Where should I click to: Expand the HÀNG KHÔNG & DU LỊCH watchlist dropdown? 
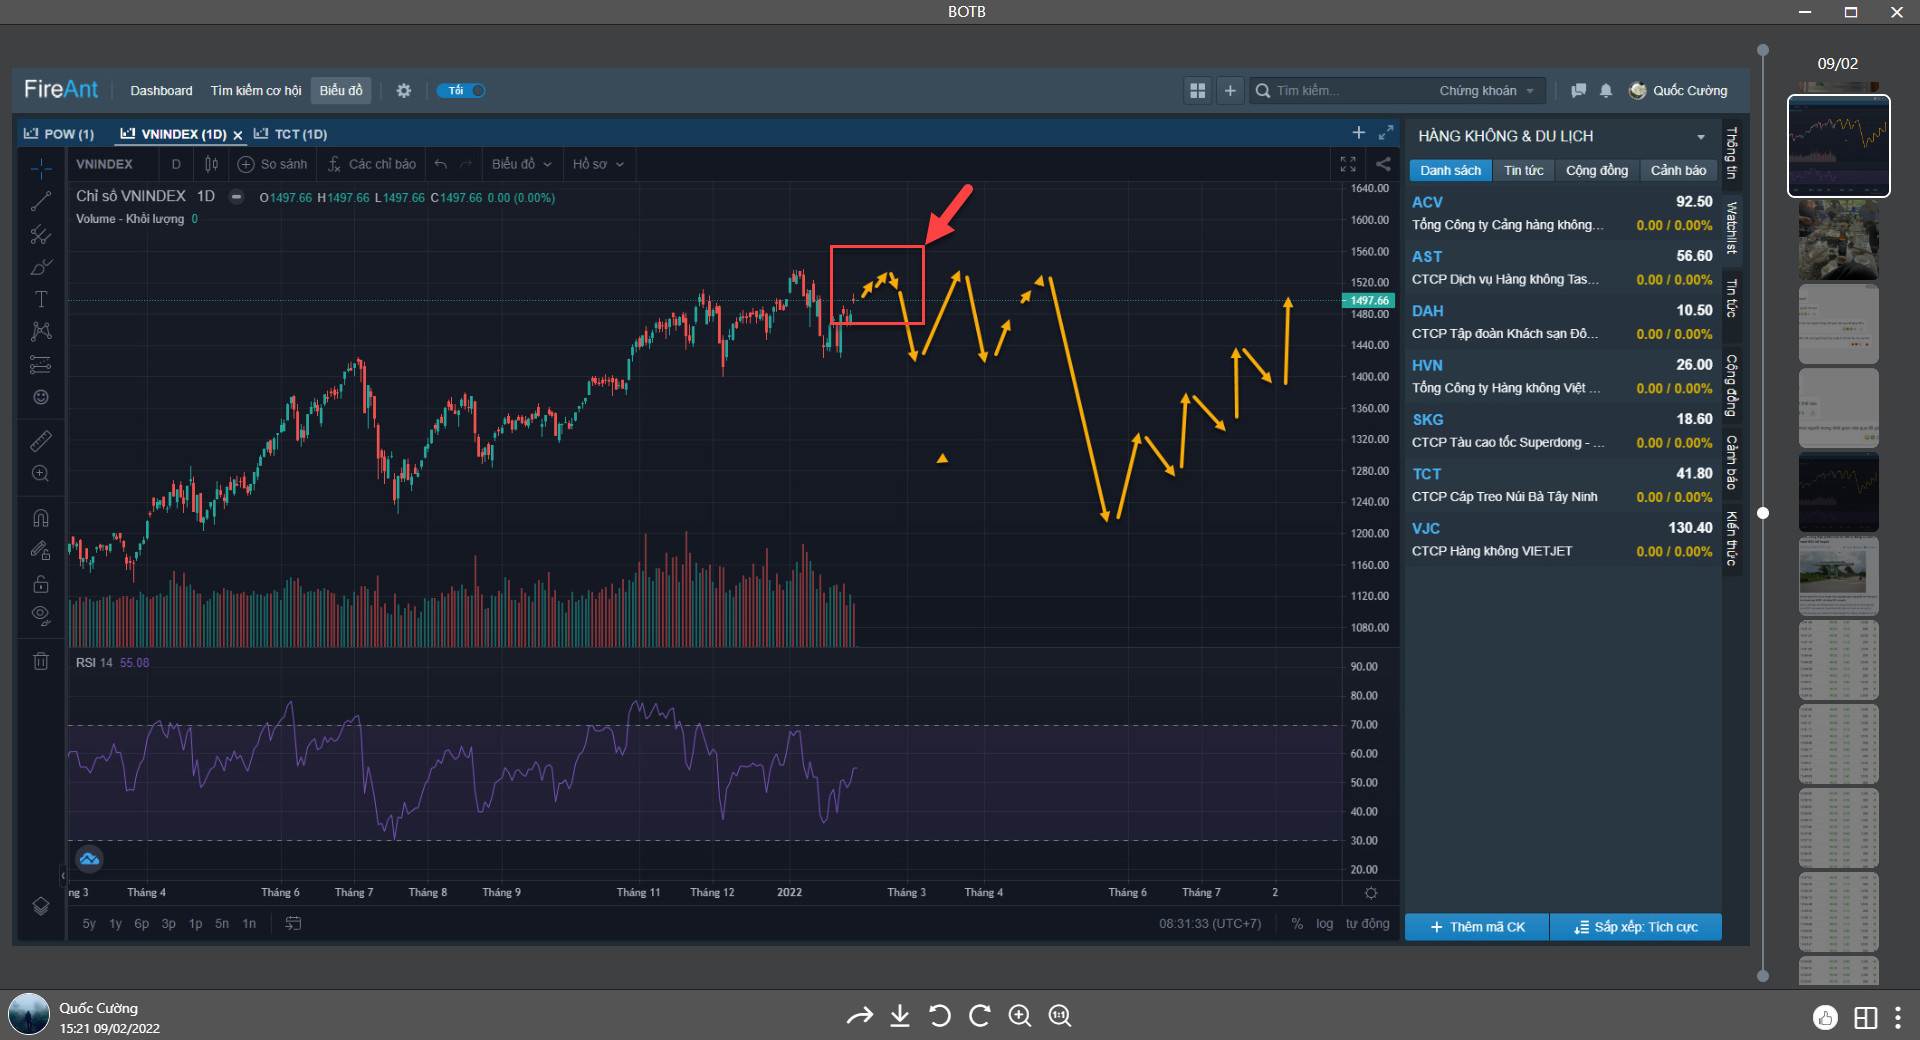point(1701,137)
